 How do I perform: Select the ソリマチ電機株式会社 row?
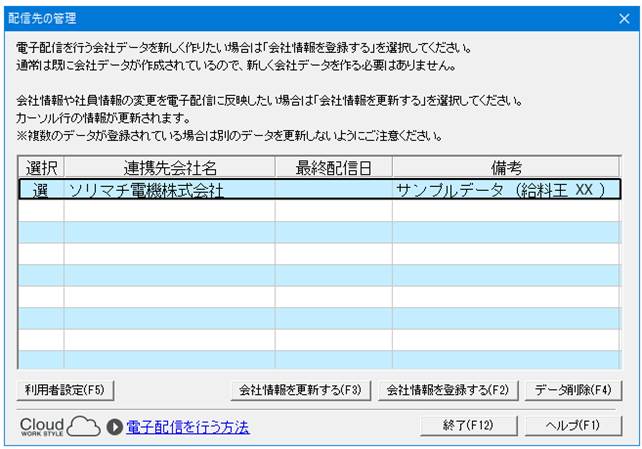tap(319, 190)
